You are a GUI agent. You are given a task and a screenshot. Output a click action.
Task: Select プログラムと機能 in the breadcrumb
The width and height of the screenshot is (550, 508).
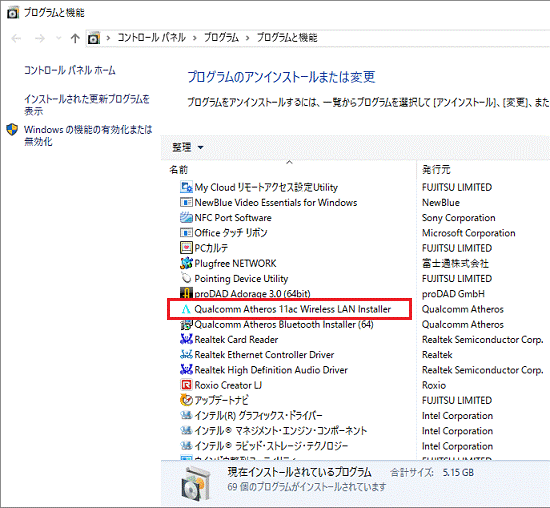click(287, 38)
